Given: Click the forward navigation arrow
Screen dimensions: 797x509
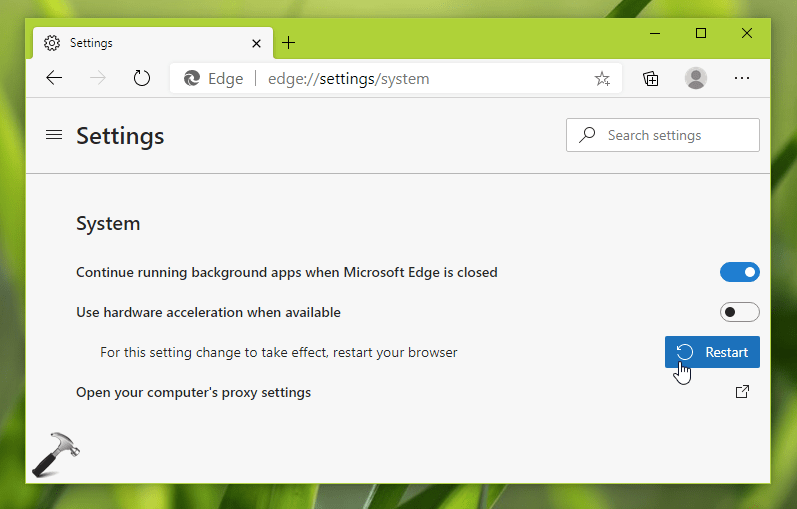Looking at the screenshot, I should coord(98,78).
